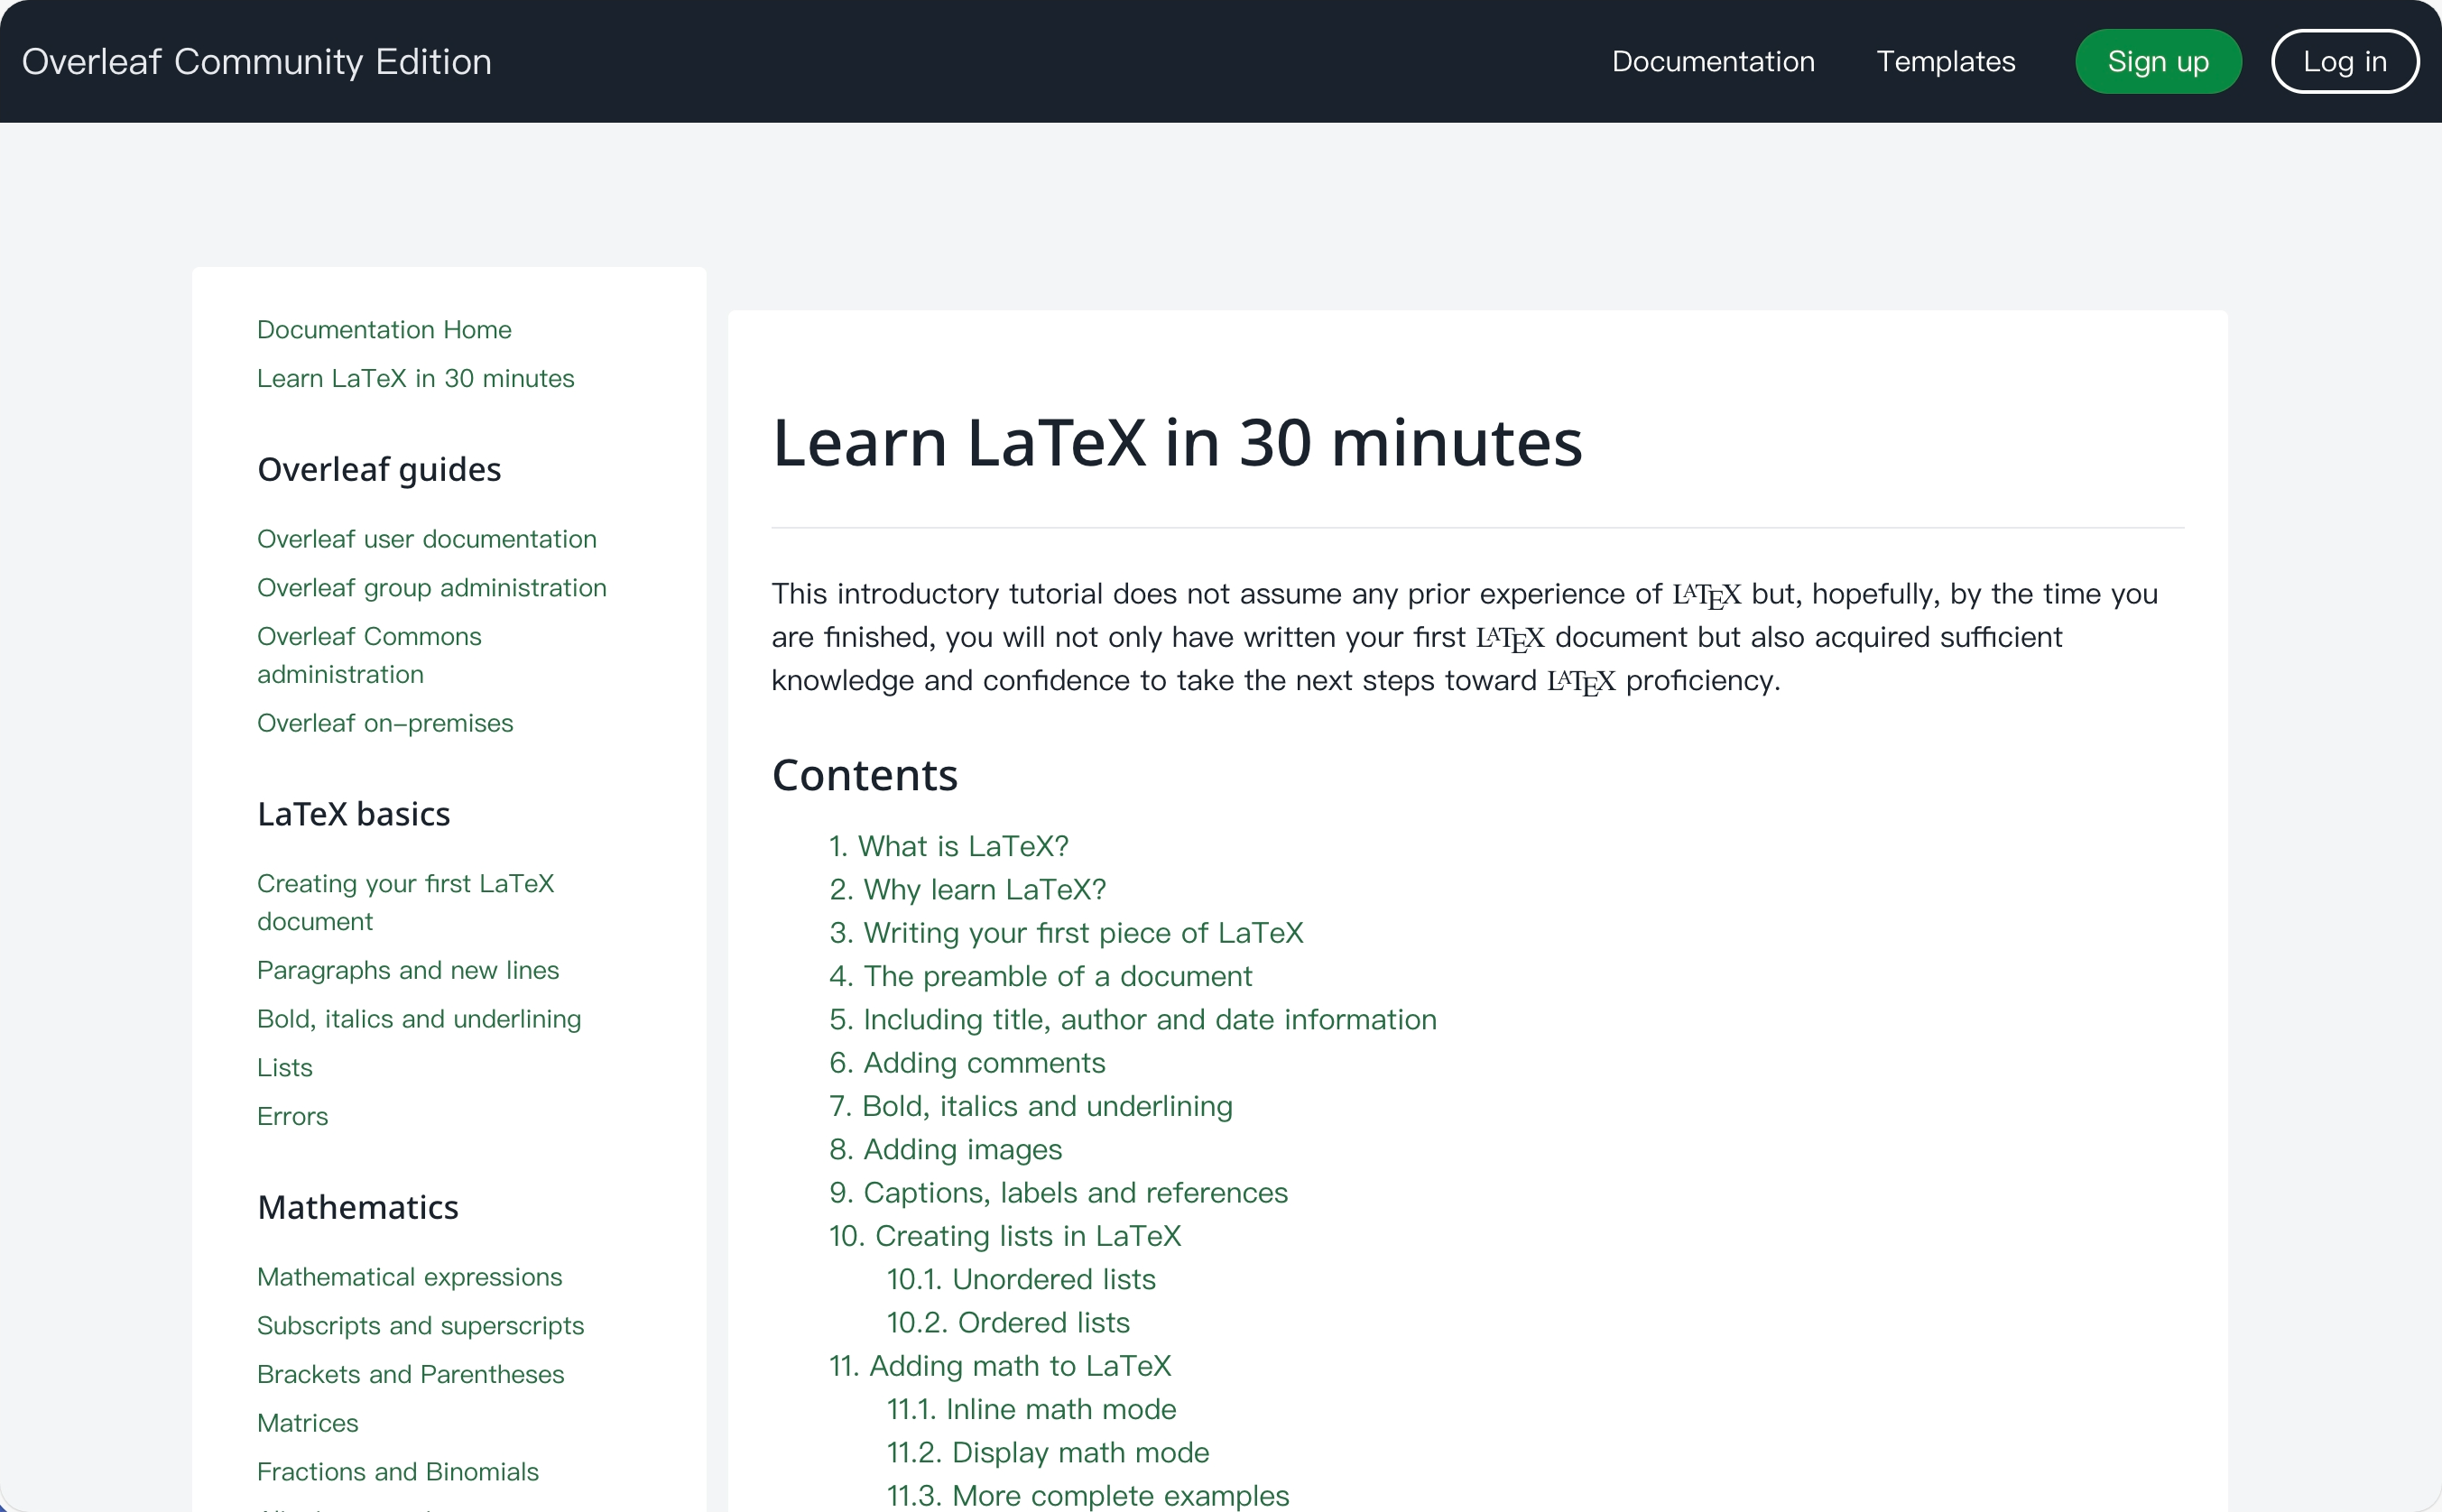Go to Documentation Home in sidebar
This screenshot has width=2442, height=1512.
pos(384,330)
